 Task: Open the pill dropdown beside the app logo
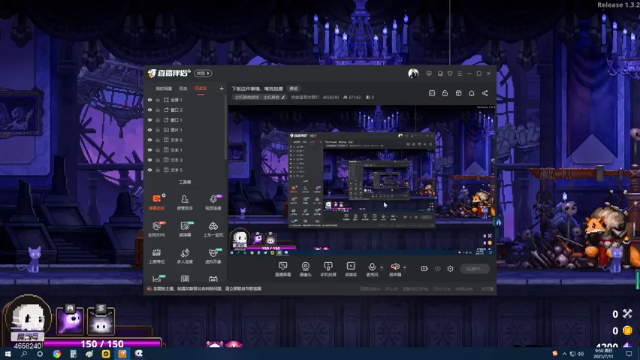point(203,73)
